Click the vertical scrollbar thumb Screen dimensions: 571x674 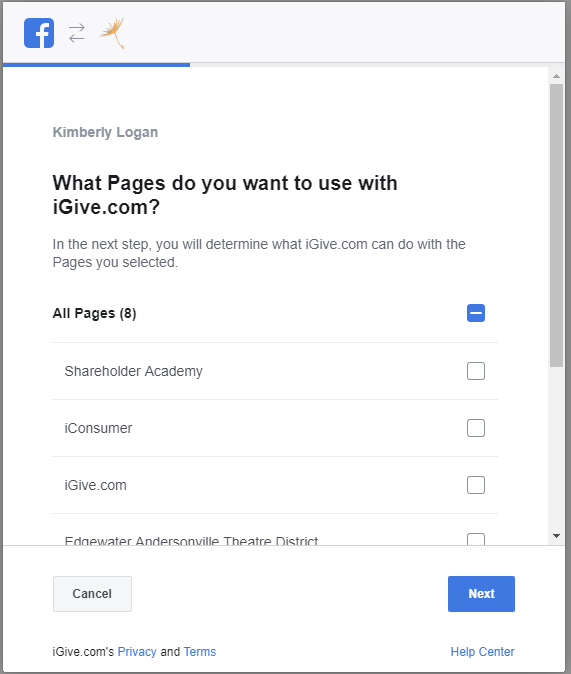pos(556,225)
